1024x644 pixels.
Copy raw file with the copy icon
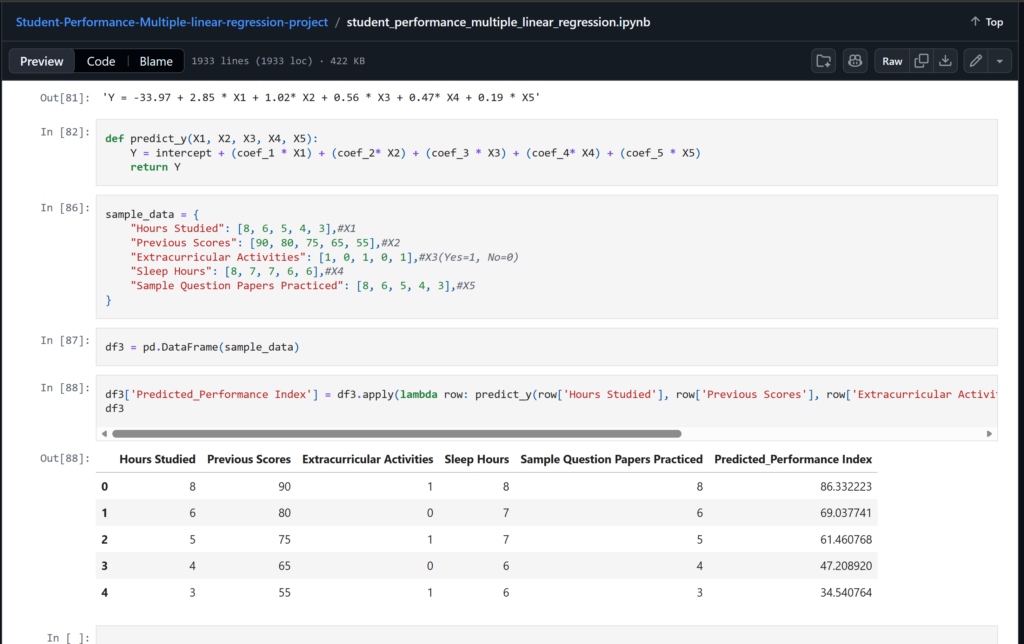click(x=921, y=61)
